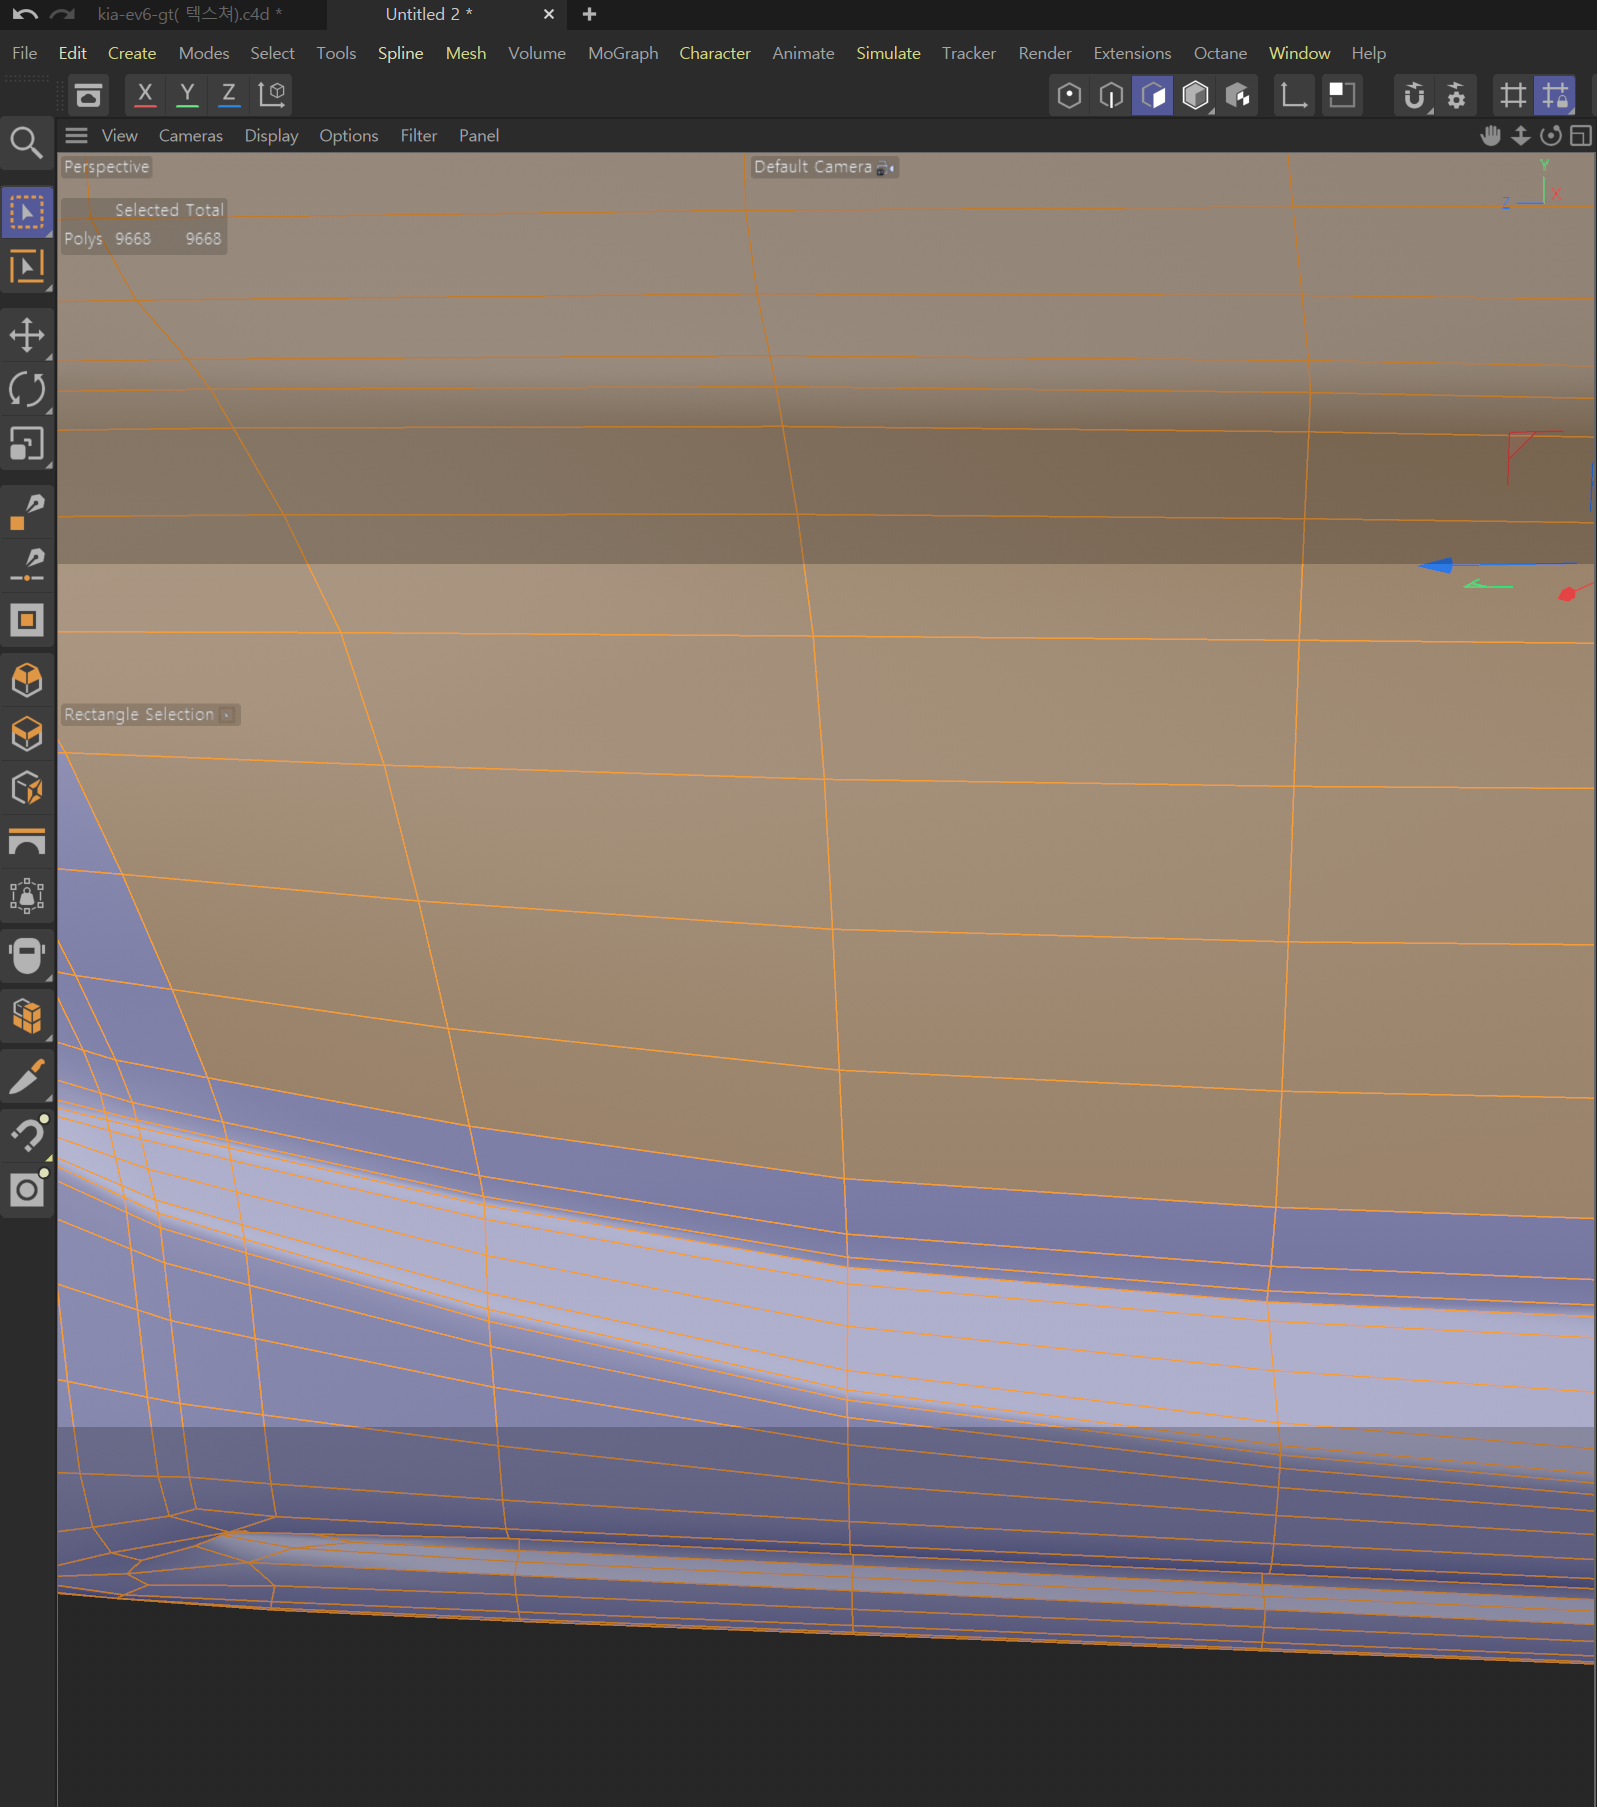Open snap settings gear
1597x1807 pixels.
[x=1456, y=95]
